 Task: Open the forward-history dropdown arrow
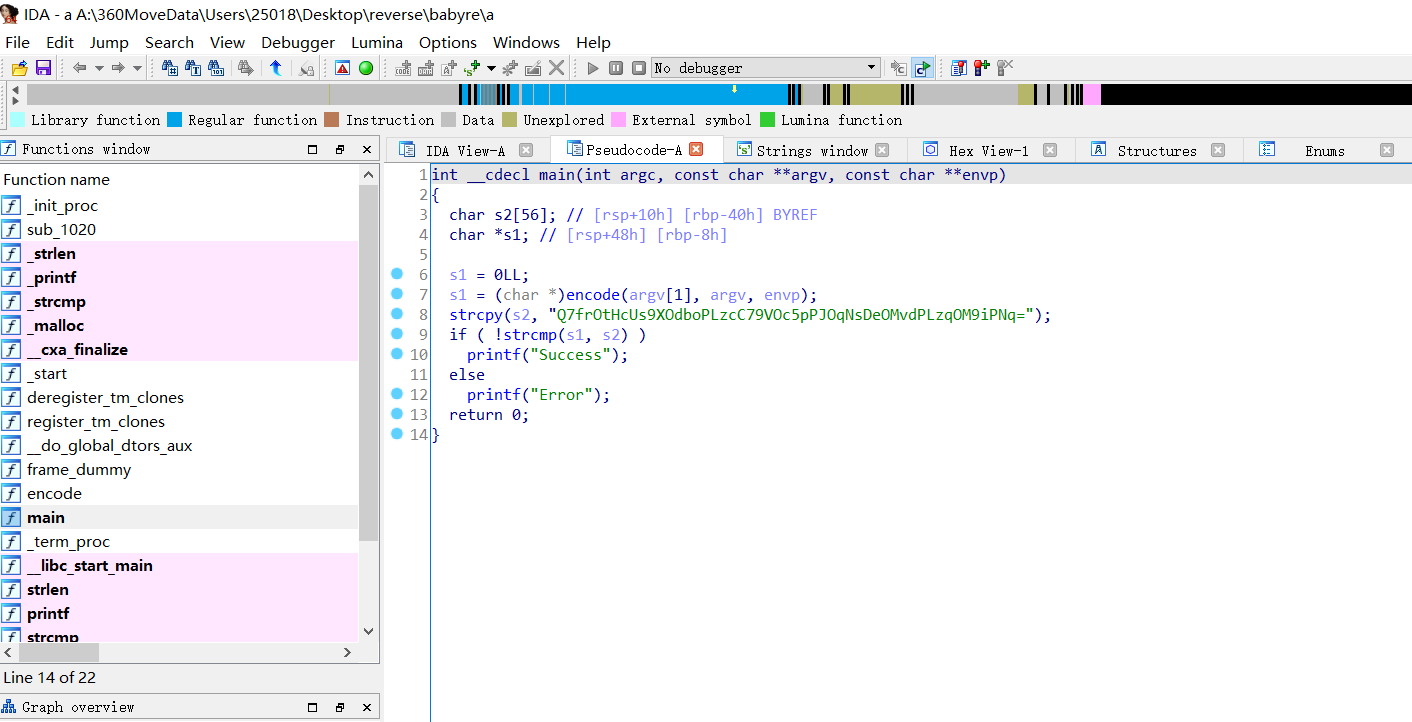pos(137,68)
